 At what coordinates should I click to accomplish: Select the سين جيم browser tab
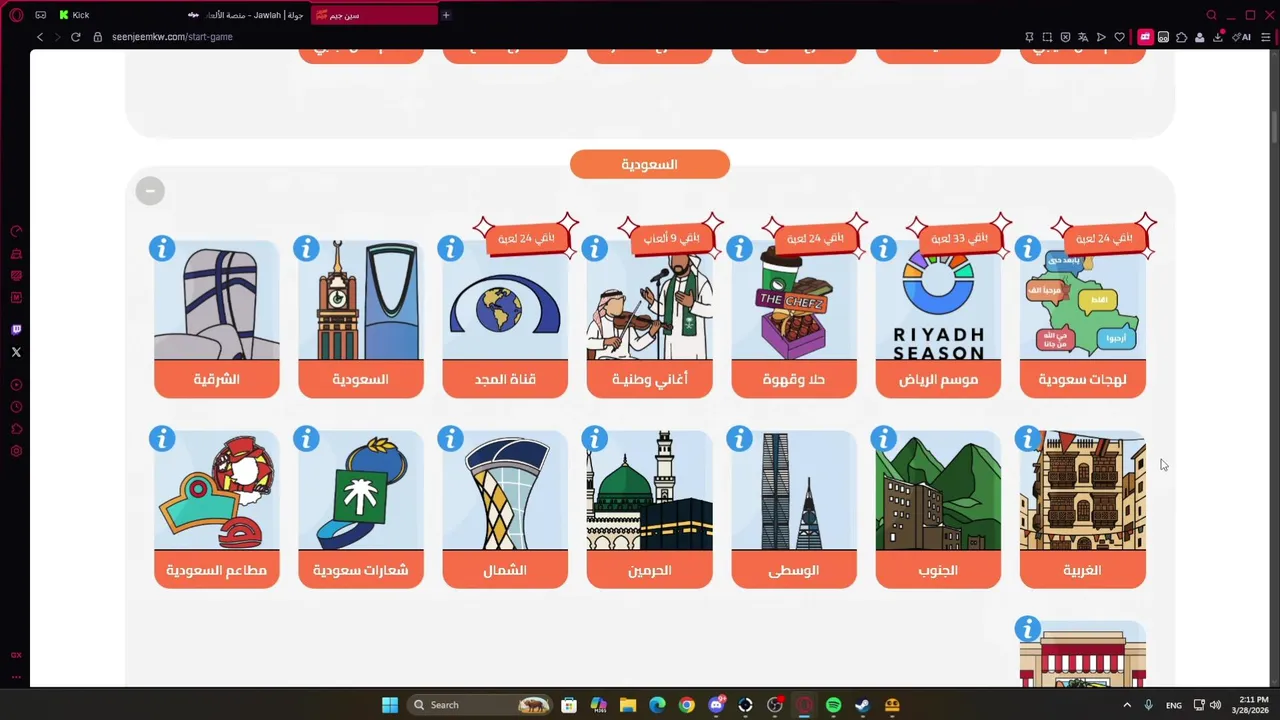coord(374,15)
